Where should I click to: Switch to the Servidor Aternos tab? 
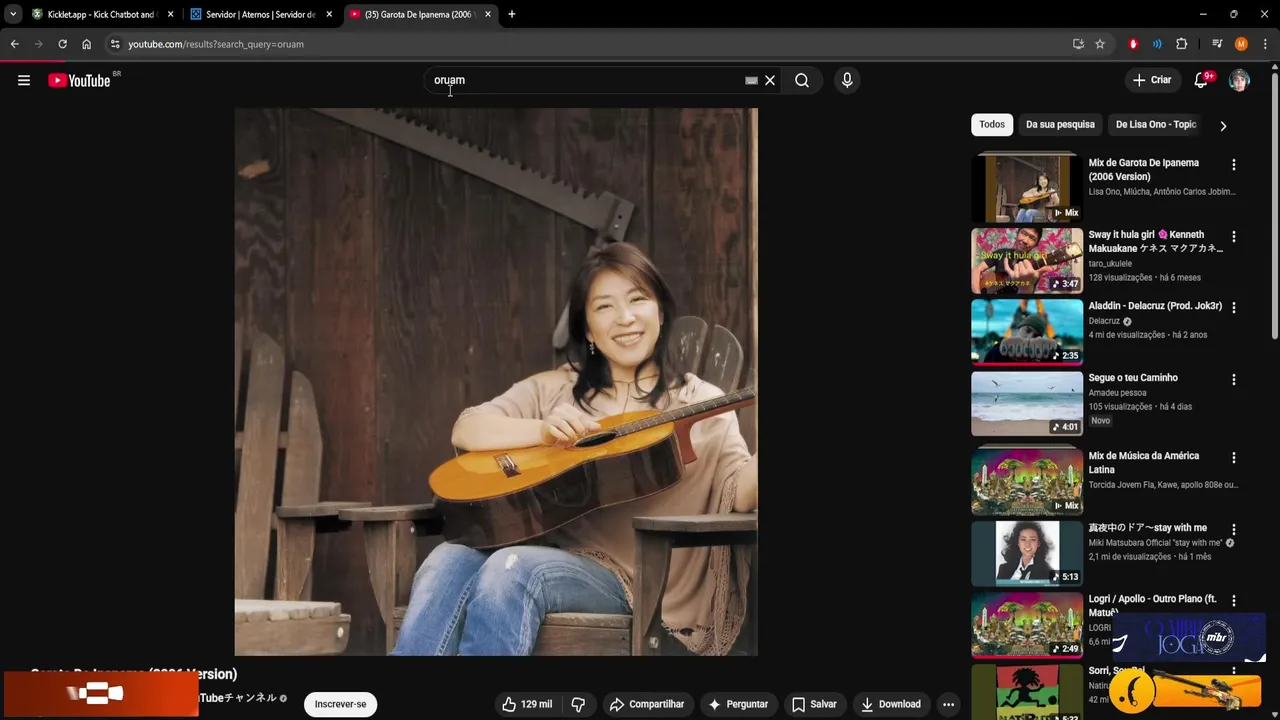(260, 14)
